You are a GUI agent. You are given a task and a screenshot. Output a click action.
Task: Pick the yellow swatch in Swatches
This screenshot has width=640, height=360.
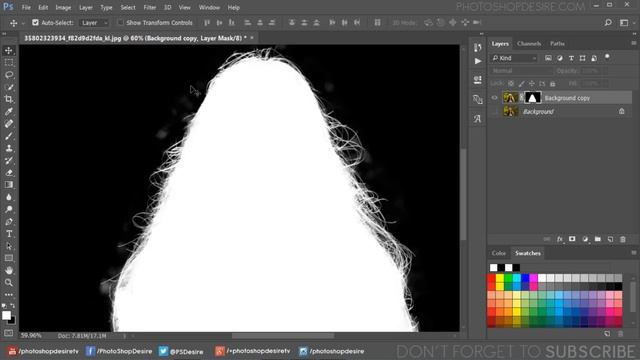pos(500,278)
